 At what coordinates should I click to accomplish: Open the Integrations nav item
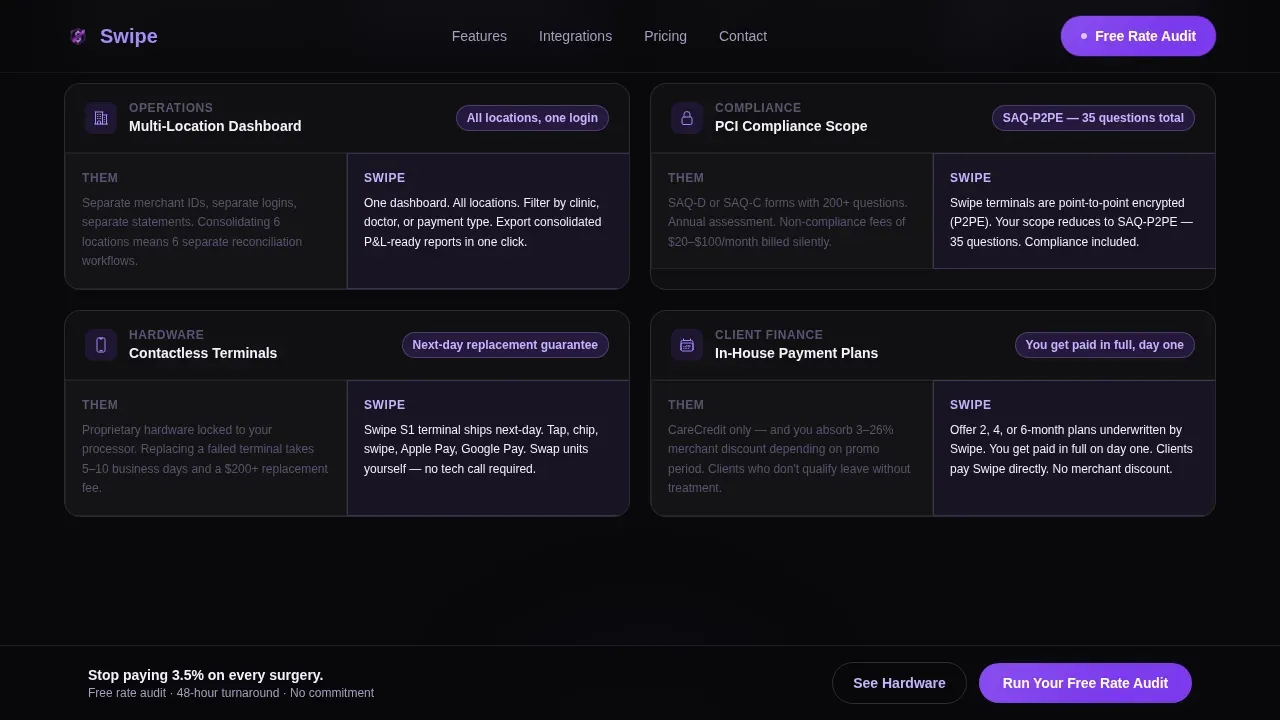click(x=575, y=36)
